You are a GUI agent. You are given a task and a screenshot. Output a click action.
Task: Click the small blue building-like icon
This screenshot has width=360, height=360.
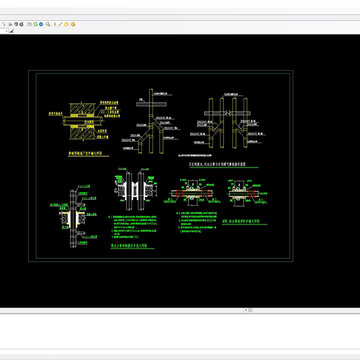[x=10, y=24]
